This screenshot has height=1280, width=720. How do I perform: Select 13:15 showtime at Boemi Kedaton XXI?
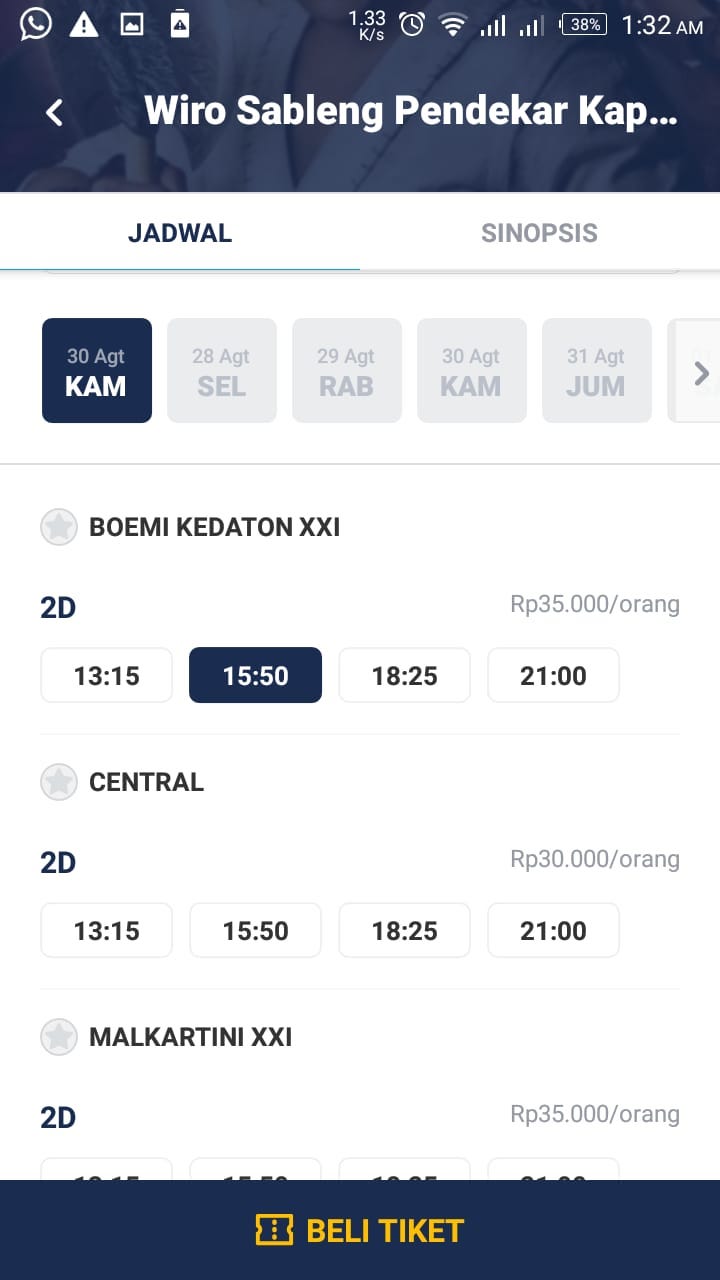click(107, 676)
